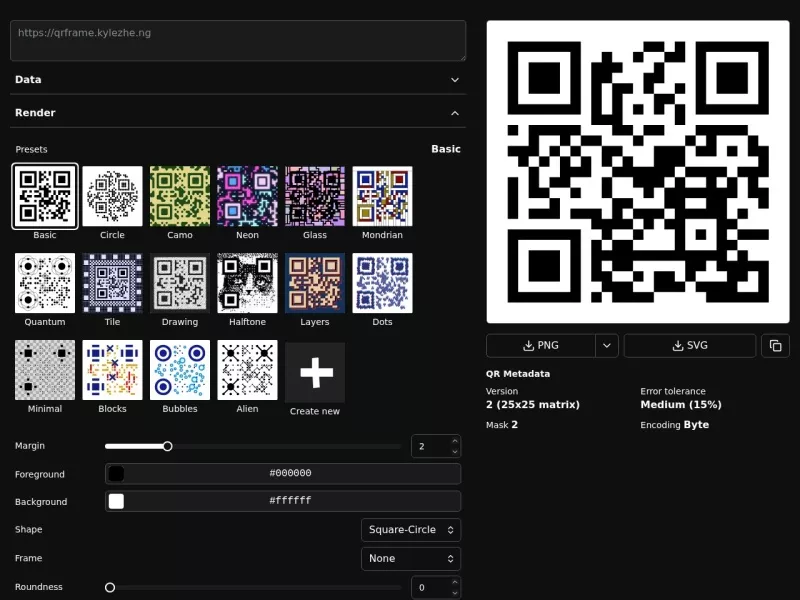Collapse the Render section

(x=238, y=113)
